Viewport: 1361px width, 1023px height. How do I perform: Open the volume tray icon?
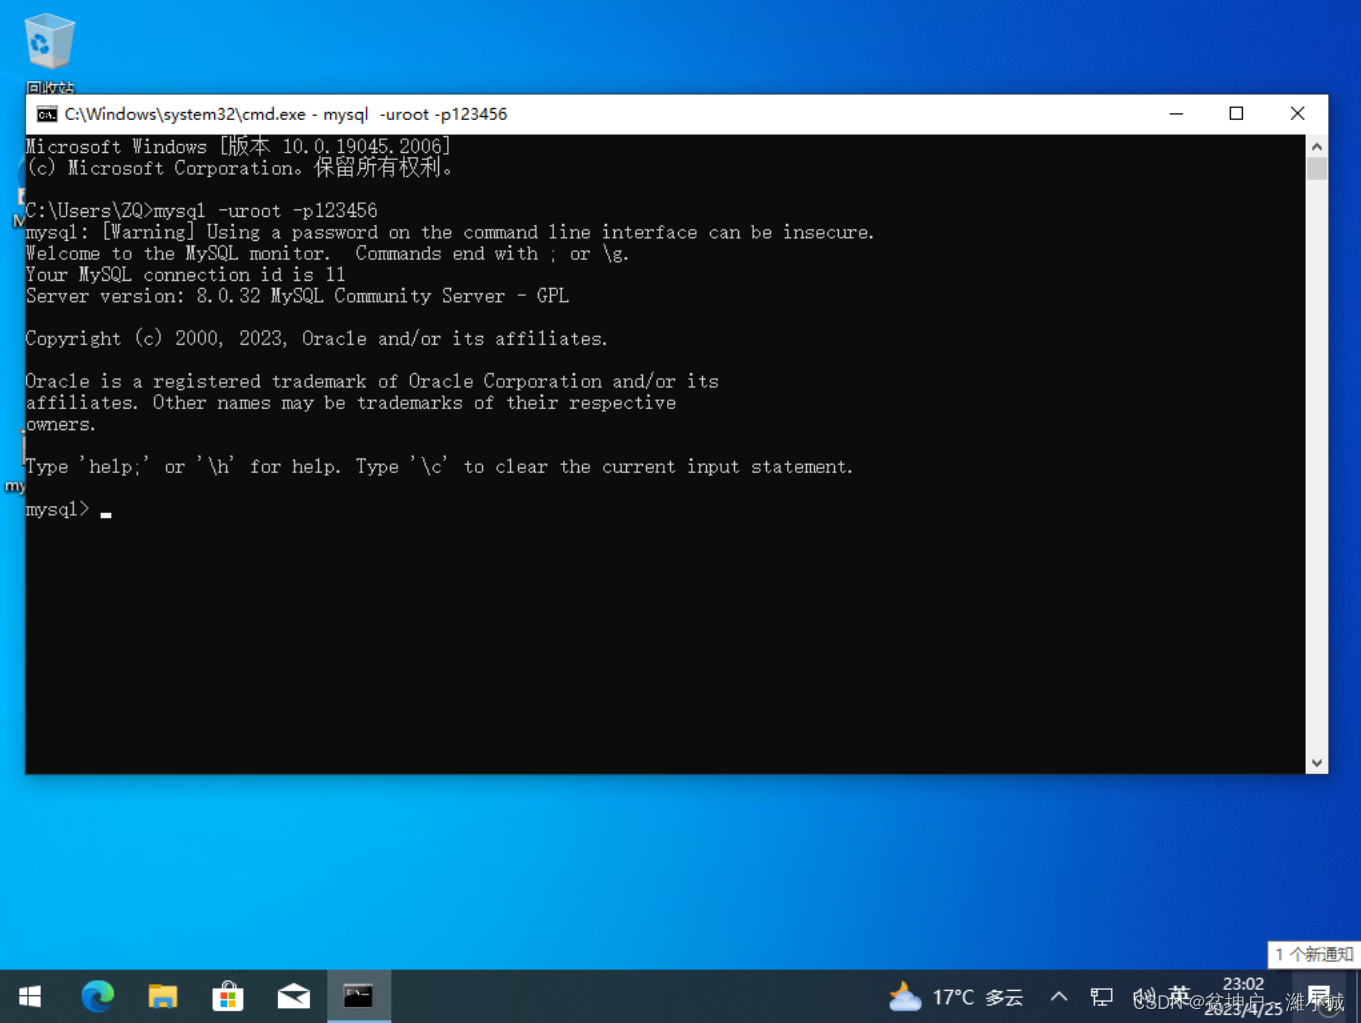click(1144, 997)
